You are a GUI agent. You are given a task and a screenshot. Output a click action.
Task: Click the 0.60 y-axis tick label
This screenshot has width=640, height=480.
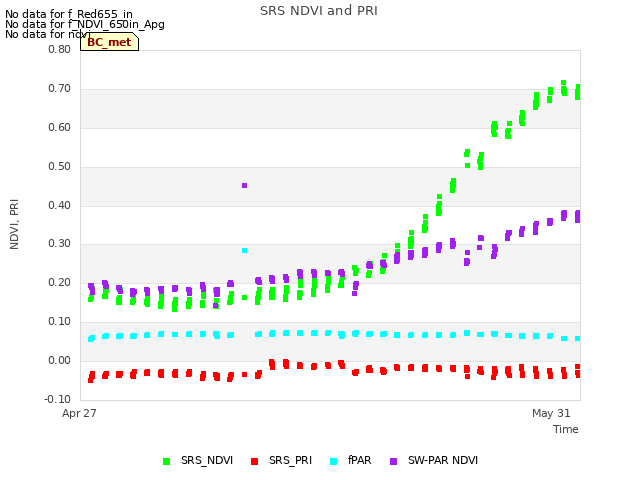point(60,127)
